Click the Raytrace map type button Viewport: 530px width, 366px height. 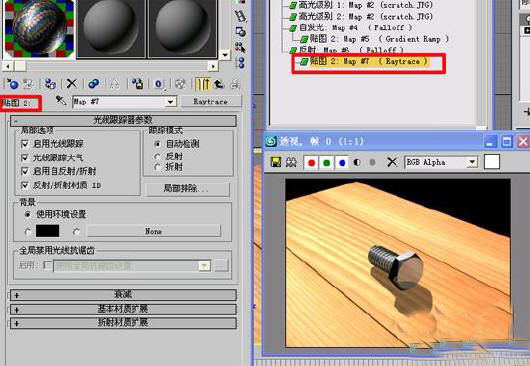[x=211, y=101]
